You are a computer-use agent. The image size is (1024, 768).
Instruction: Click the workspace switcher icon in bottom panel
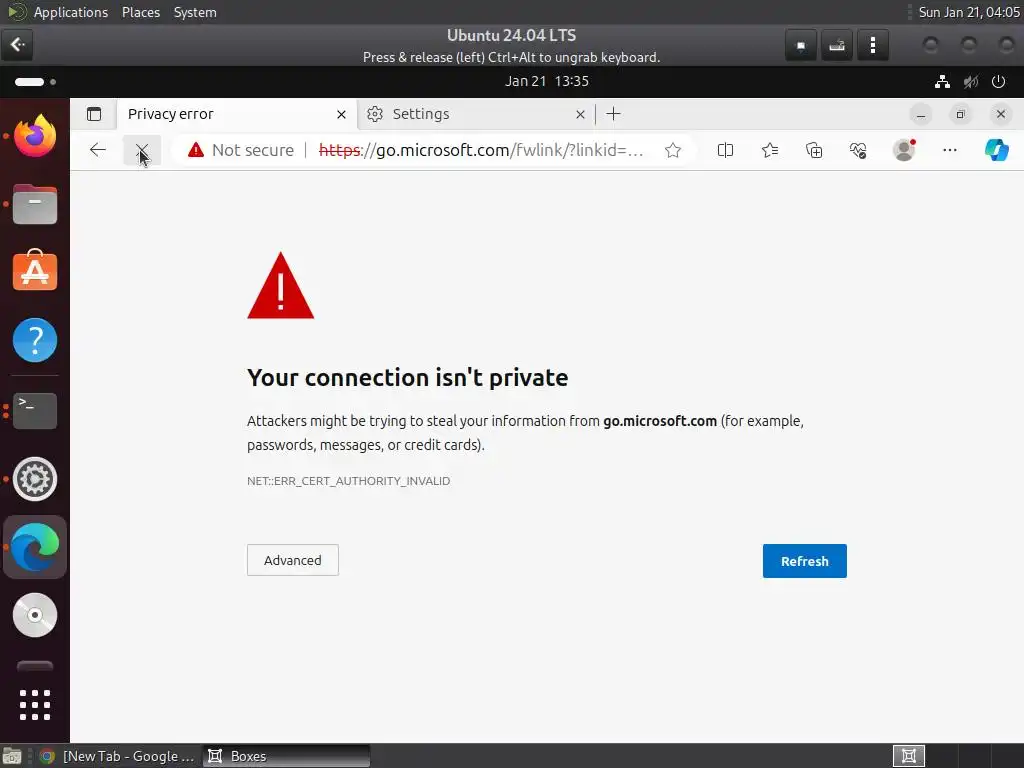pos(908,756)
